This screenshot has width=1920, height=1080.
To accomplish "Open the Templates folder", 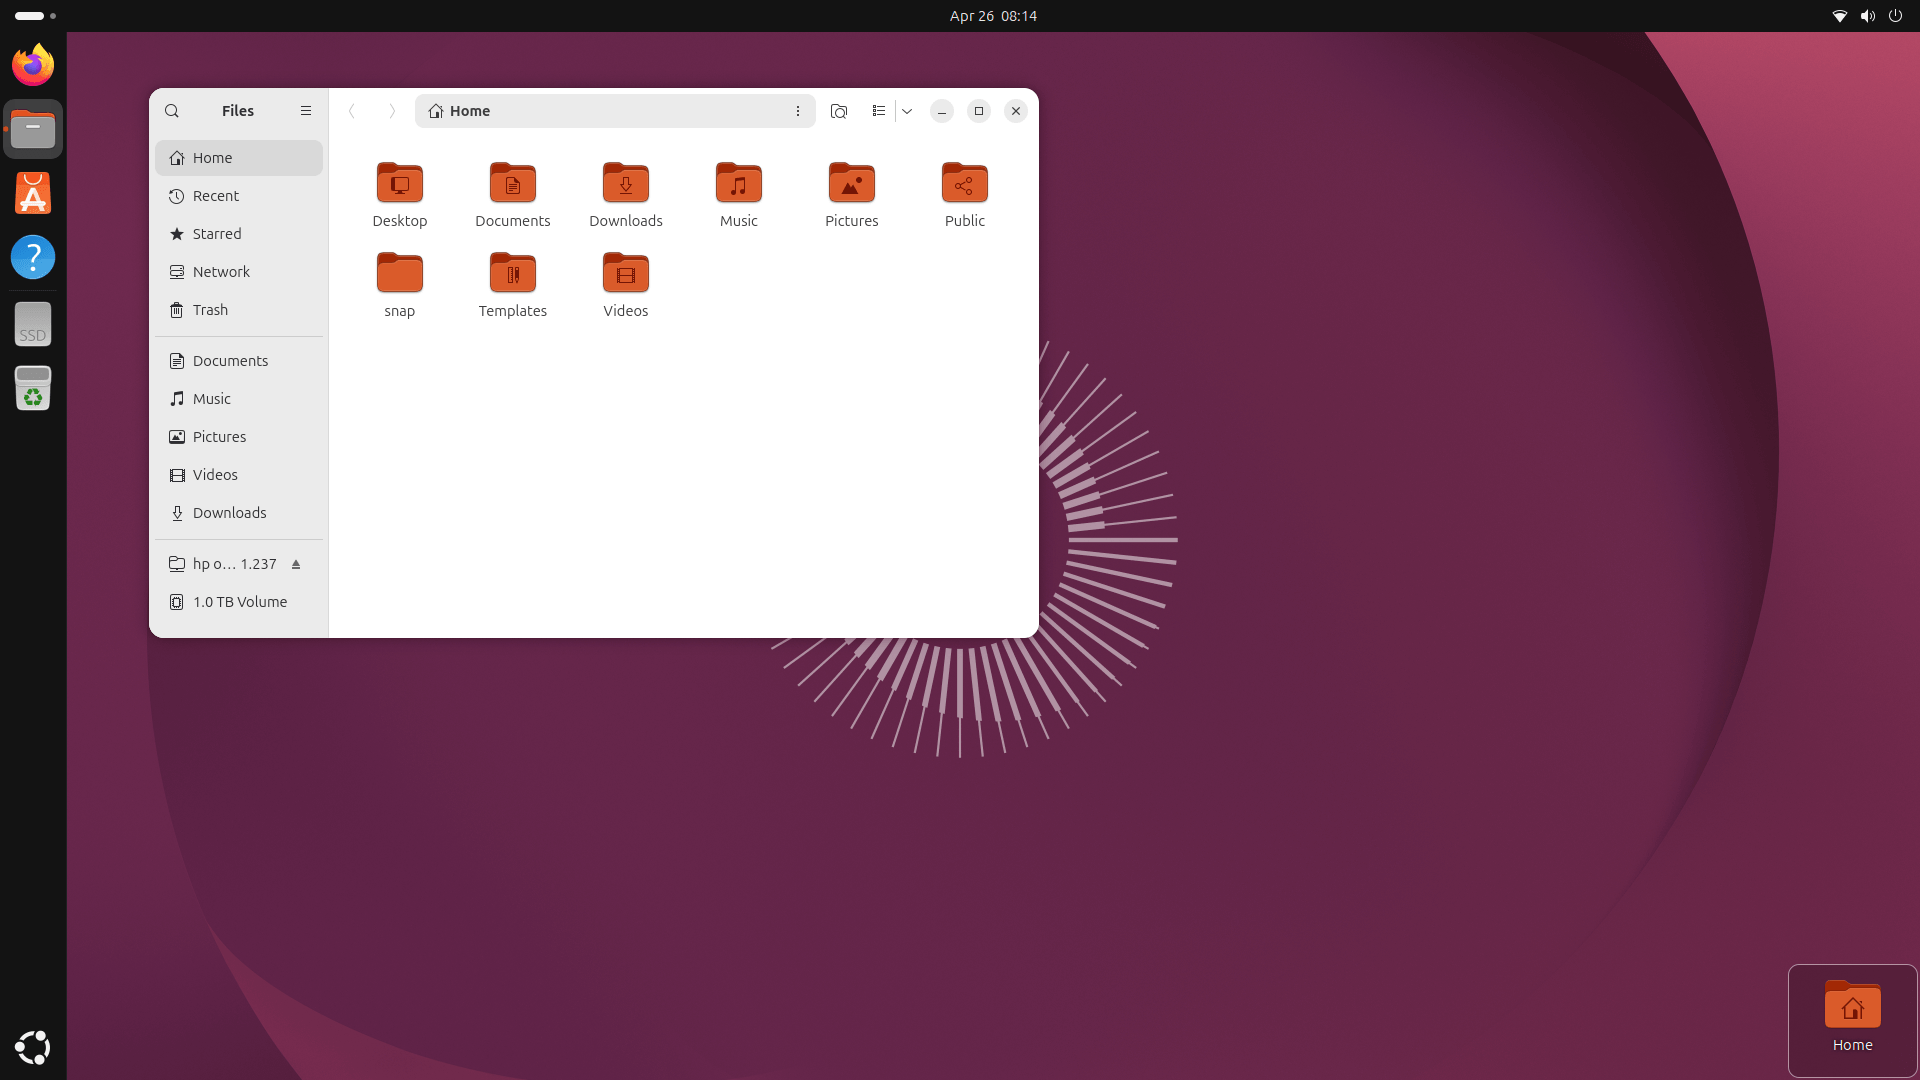I will coord(513,286).
